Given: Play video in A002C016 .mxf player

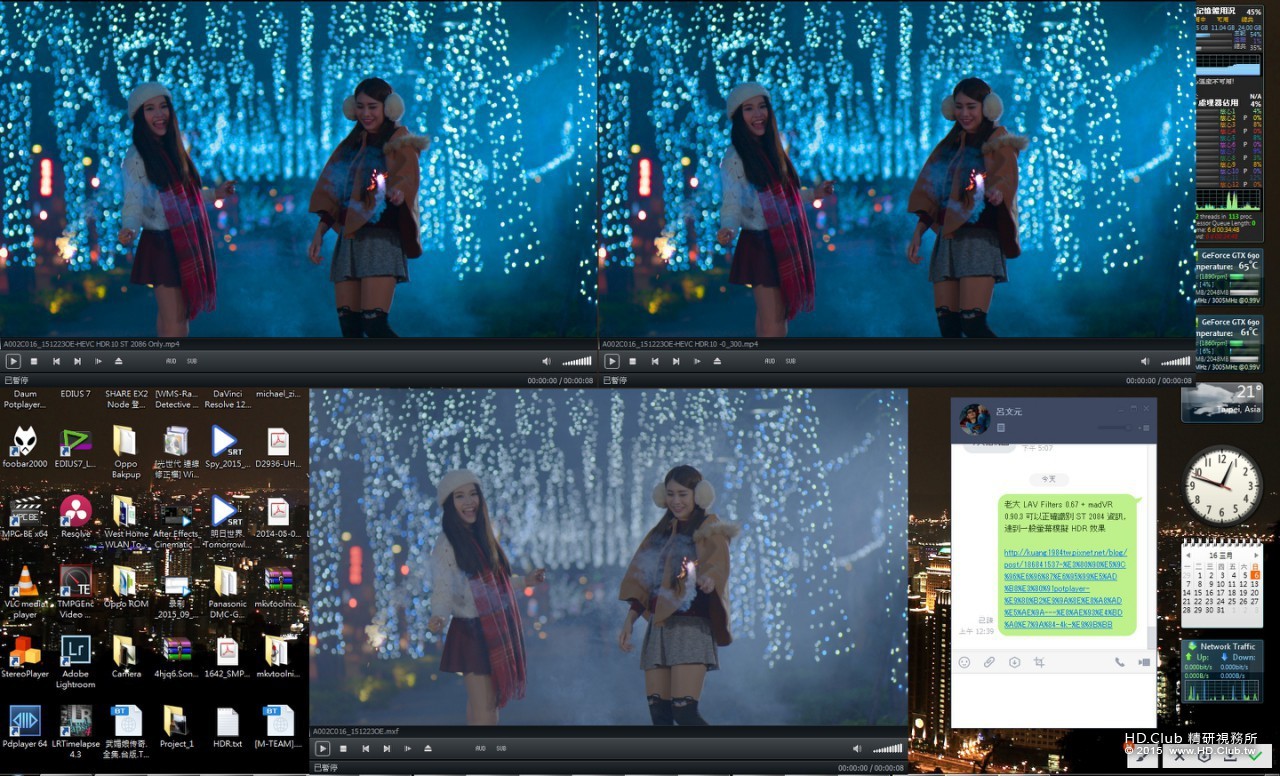Looking at the screenshot, I should tap(323, 748).
